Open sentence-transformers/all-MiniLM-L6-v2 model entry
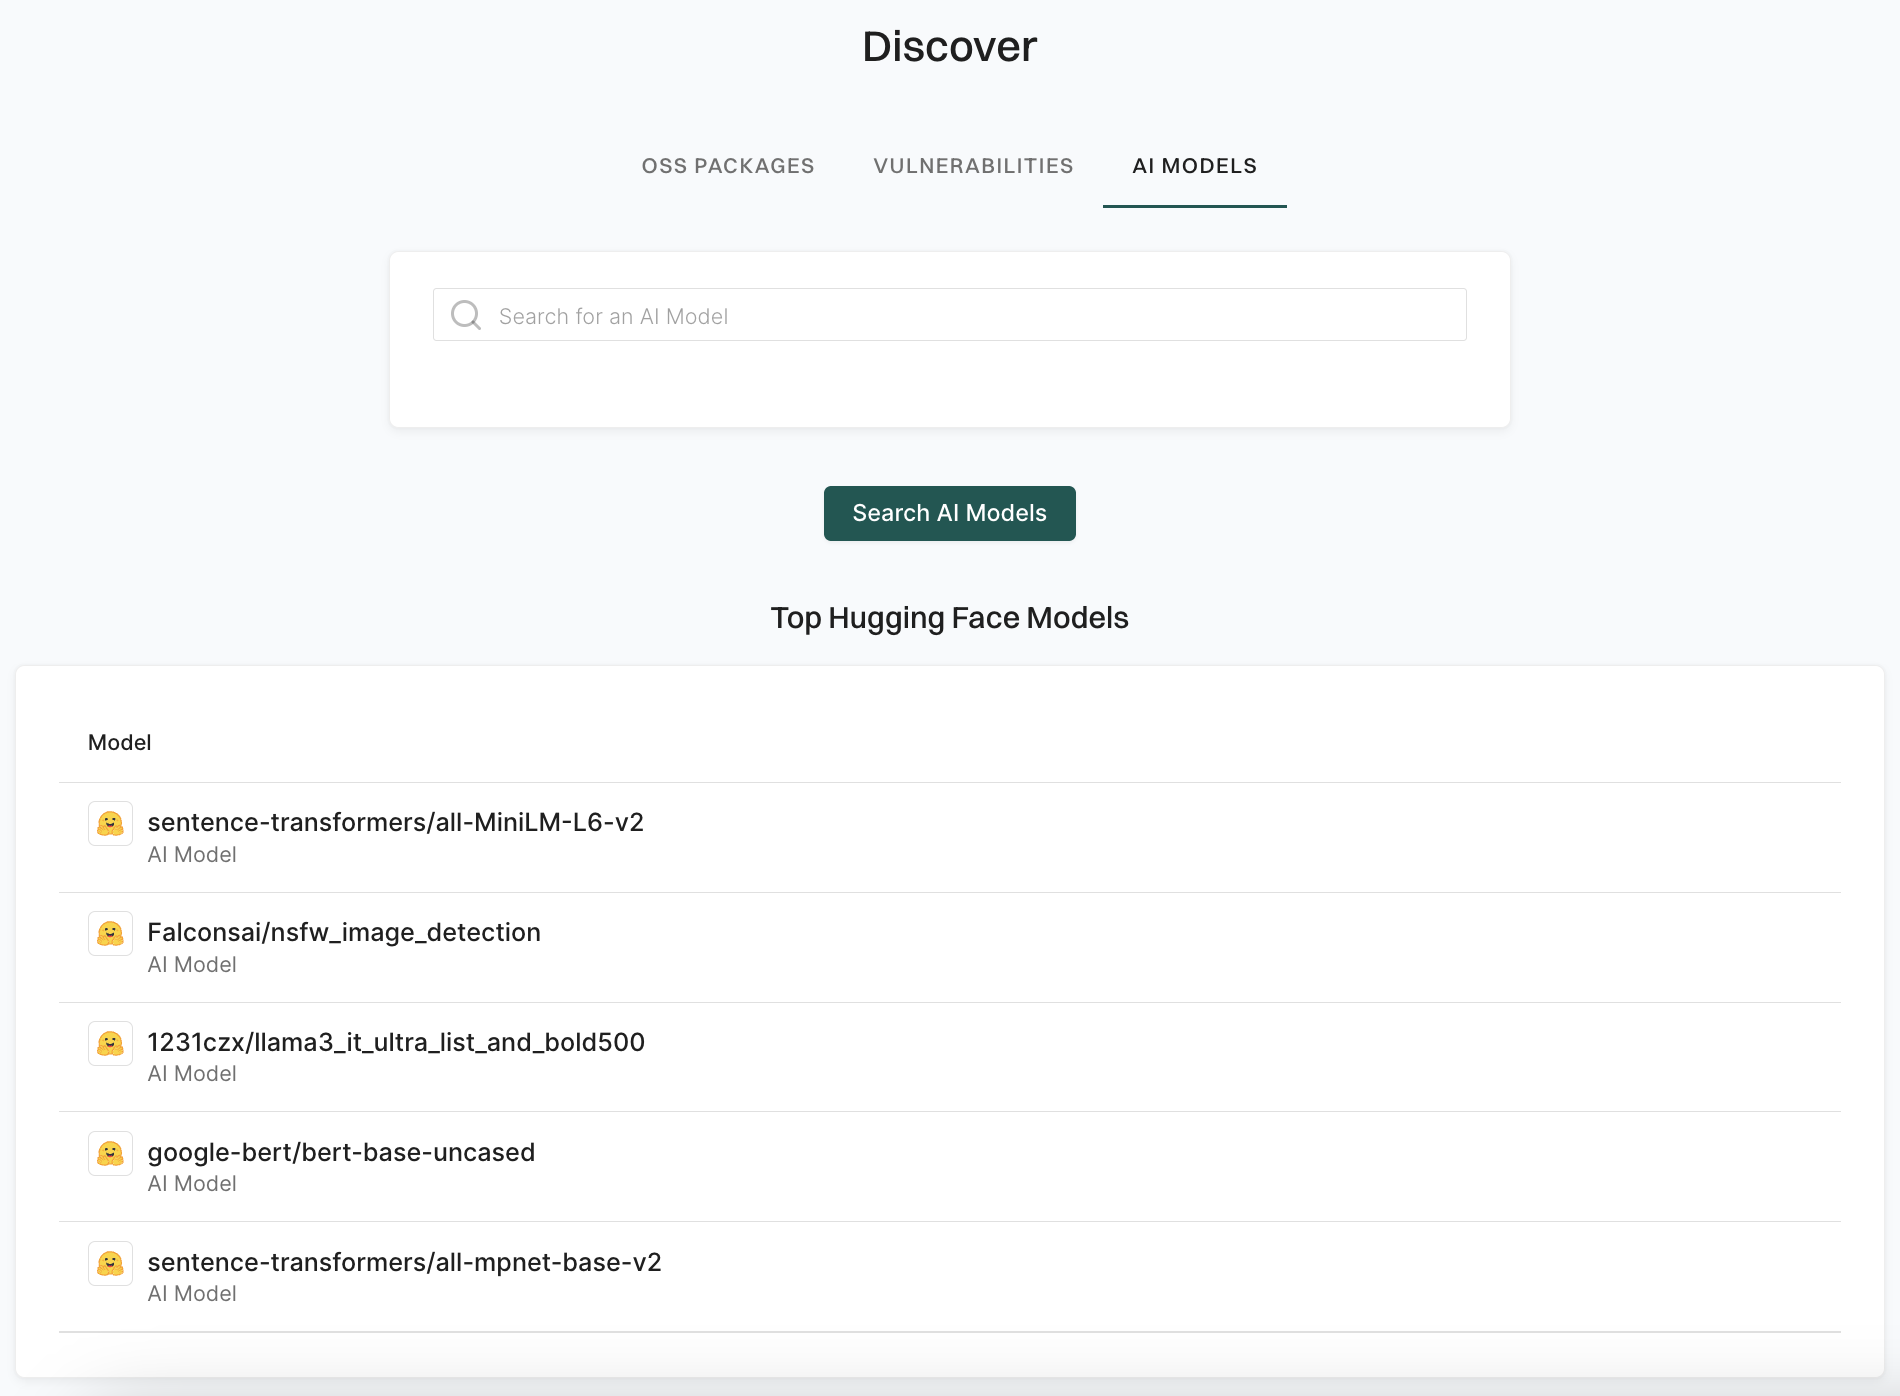The image size is (1900, 1396). tap(396, 822)
